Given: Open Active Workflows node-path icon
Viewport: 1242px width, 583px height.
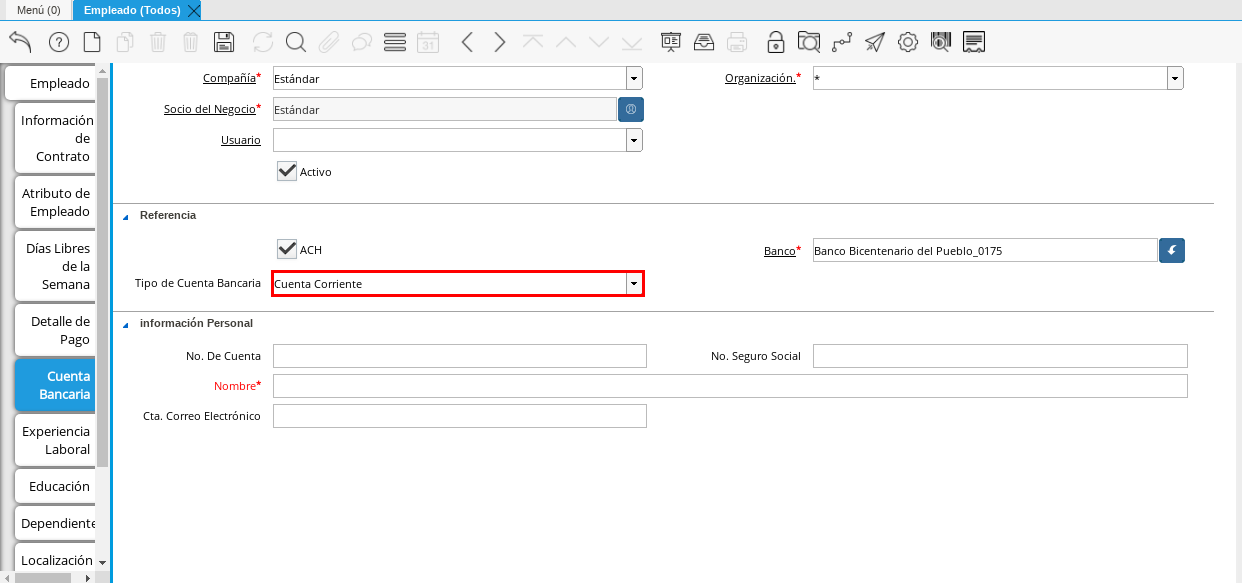Looking at the screenshot, I should [842, 42].
